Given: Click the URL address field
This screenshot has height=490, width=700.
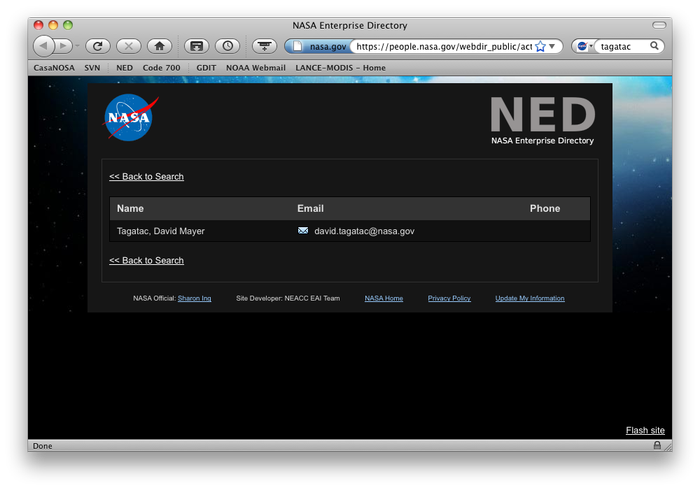Looking at the screenshot, I should pos(444,46).
